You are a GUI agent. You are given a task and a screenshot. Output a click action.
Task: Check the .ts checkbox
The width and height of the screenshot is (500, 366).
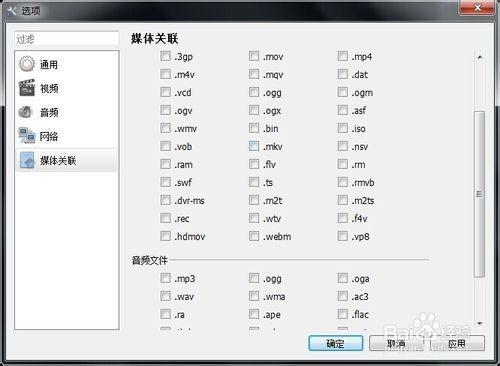(254, 182)
